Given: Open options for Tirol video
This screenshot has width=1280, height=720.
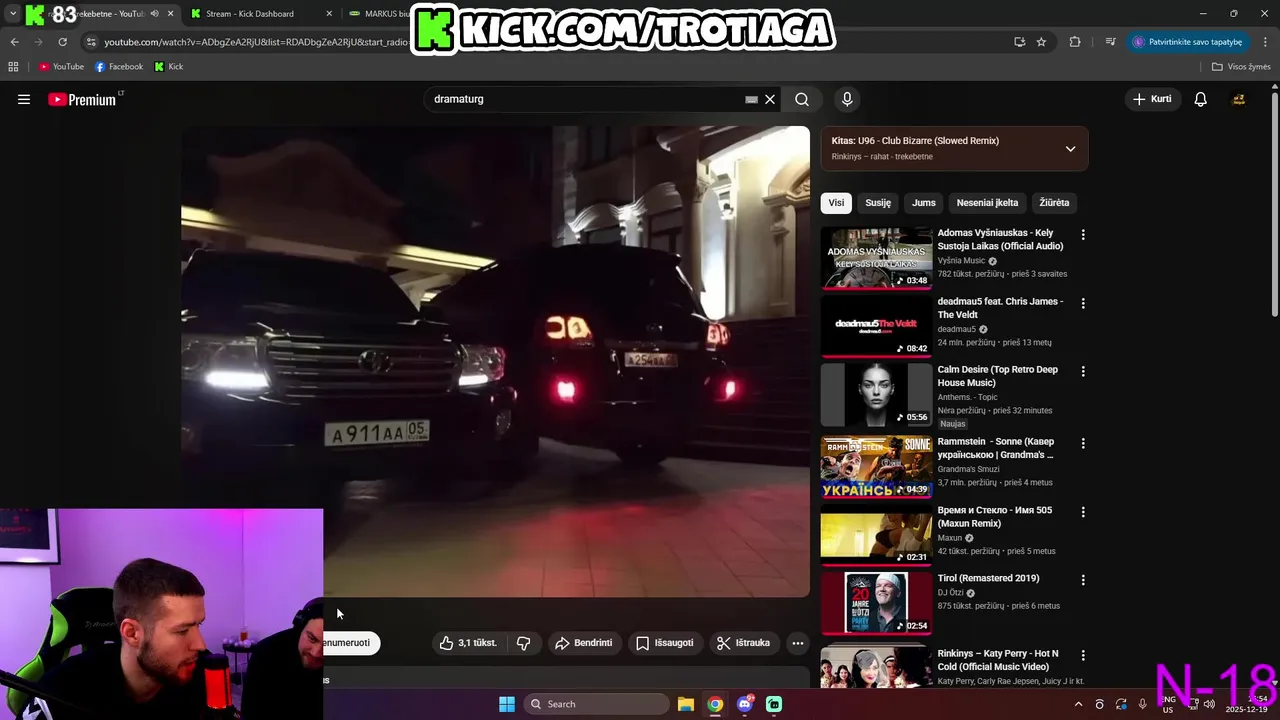Looking at the screenshot, I should [1083, 579].
